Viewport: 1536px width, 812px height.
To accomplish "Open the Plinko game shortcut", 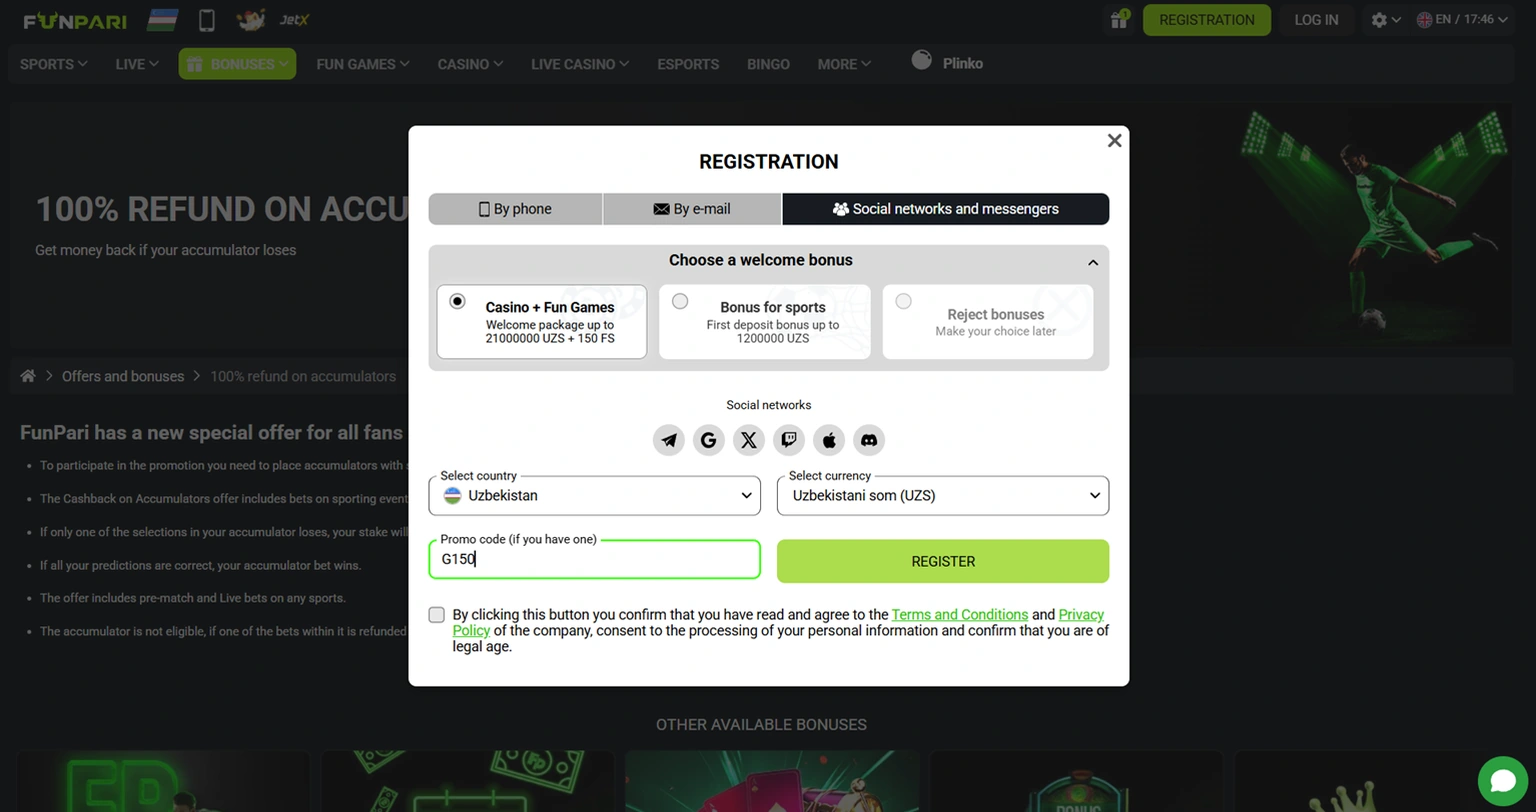I will pyautogui.click(x=947, y=63).
